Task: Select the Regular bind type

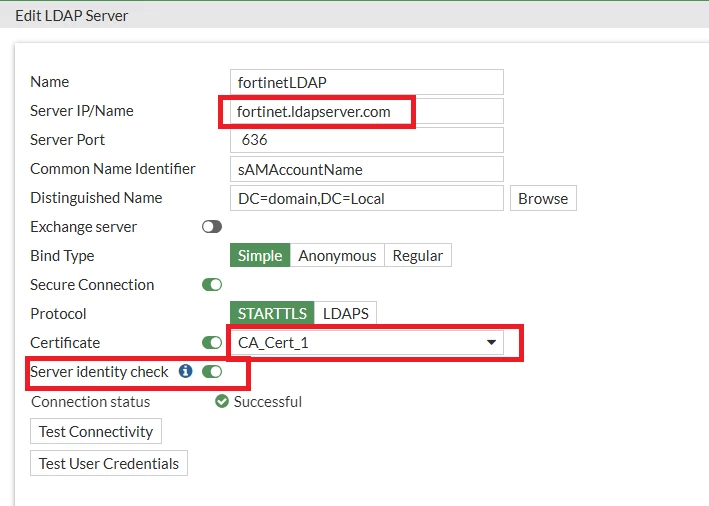Action: coord(418,255)
